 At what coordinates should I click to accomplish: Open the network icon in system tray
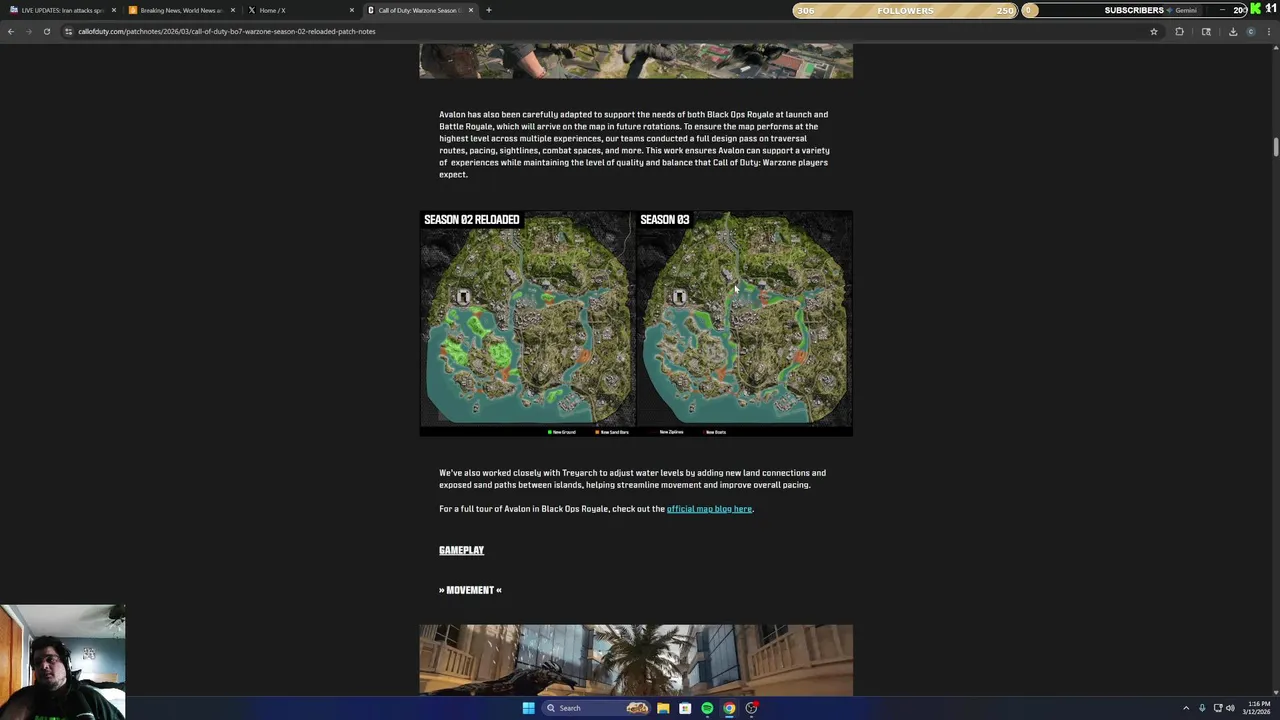1218,708
